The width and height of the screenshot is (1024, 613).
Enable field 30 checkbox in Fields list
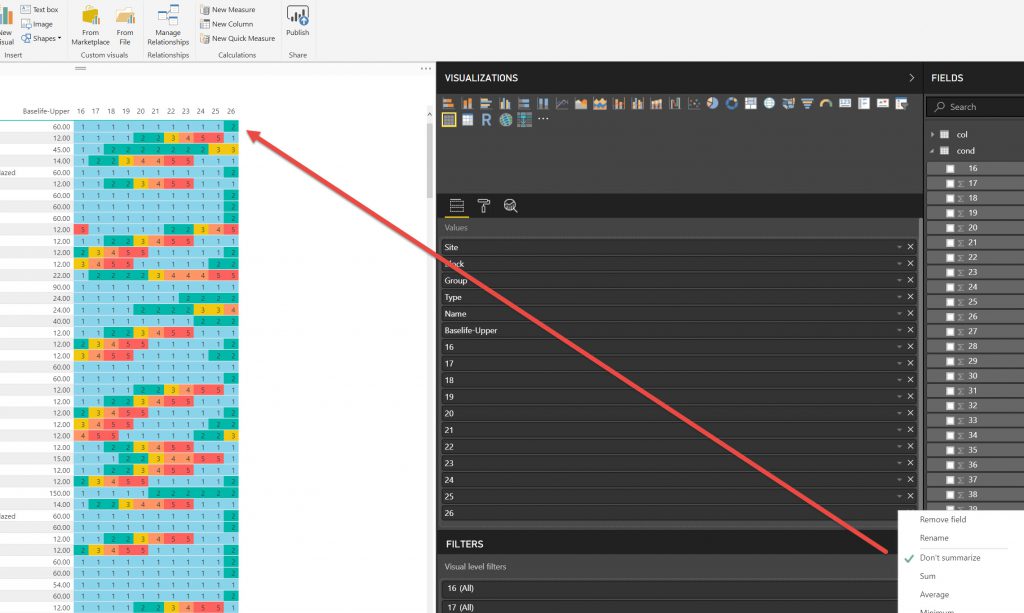coord(950,376)
